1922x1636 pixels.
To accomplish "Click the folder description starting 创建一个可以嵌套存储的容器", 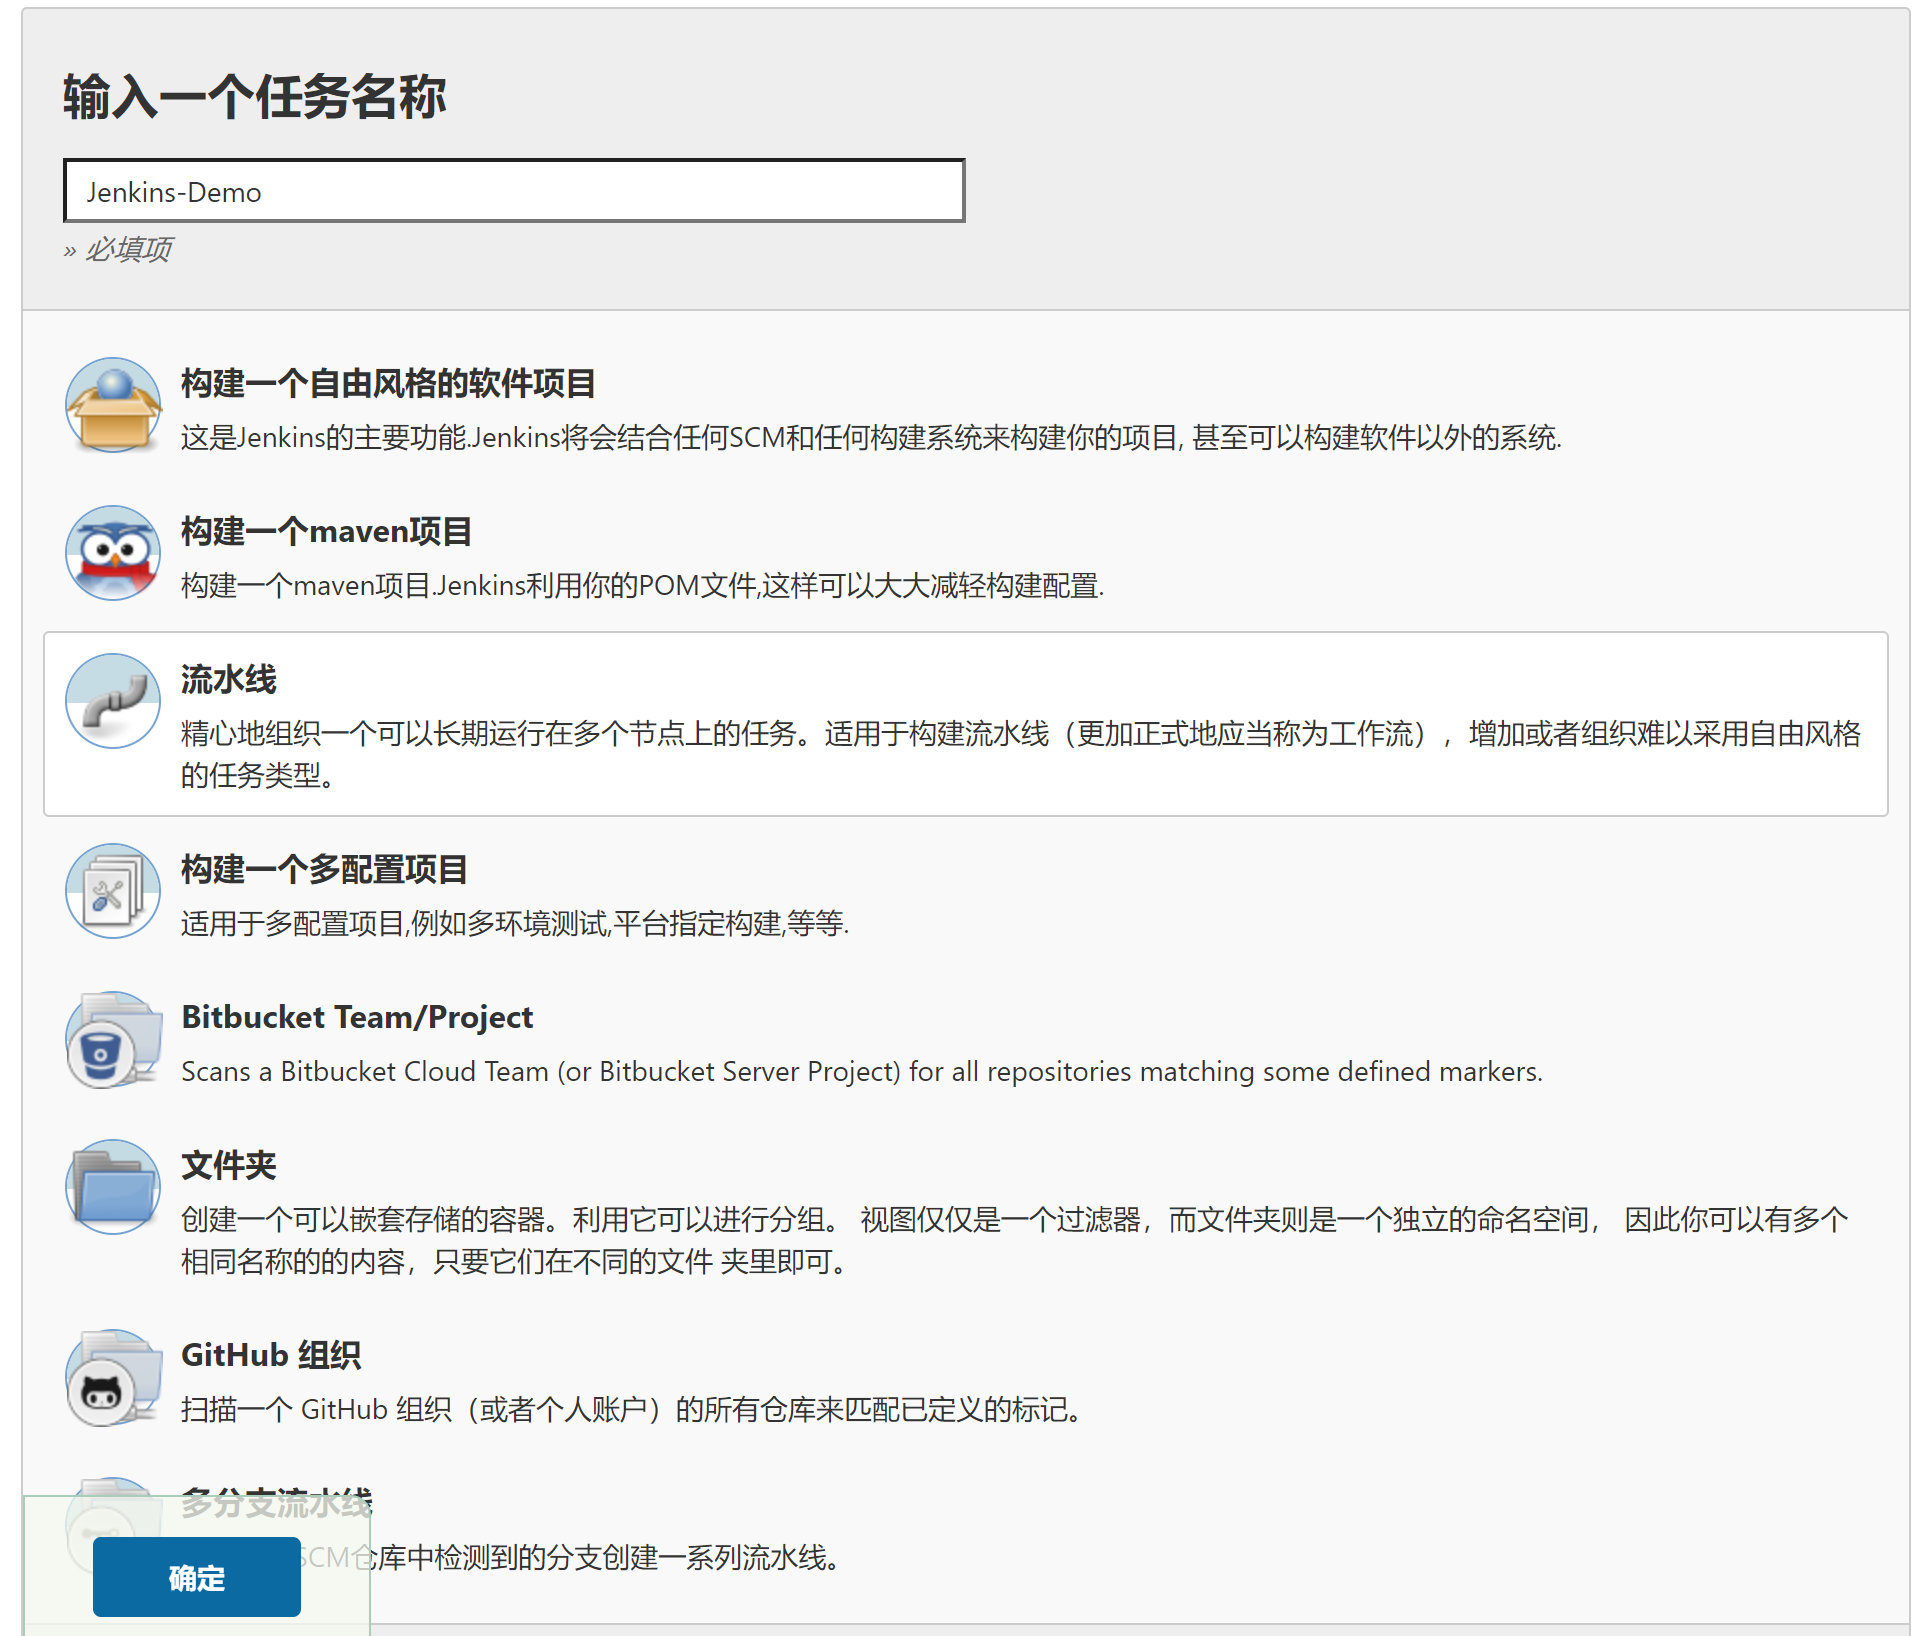I will pos(1015,1240).
